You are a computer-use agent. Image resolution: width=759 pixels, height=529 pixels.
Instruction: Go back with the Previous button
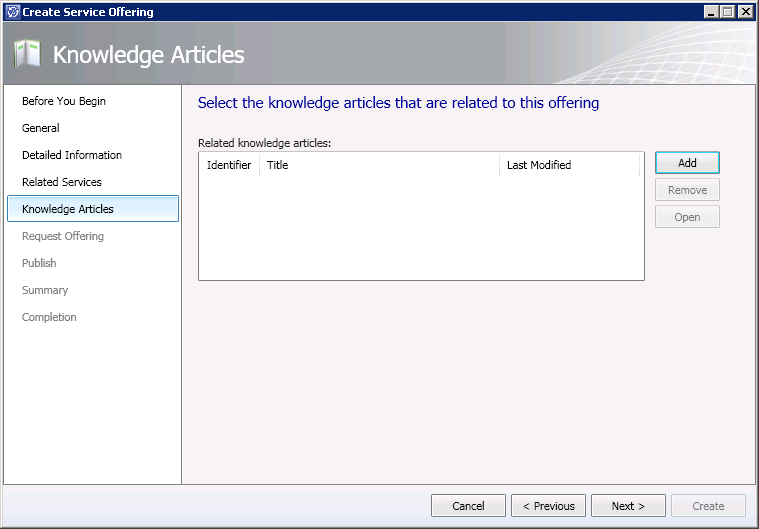pos(548,506)
